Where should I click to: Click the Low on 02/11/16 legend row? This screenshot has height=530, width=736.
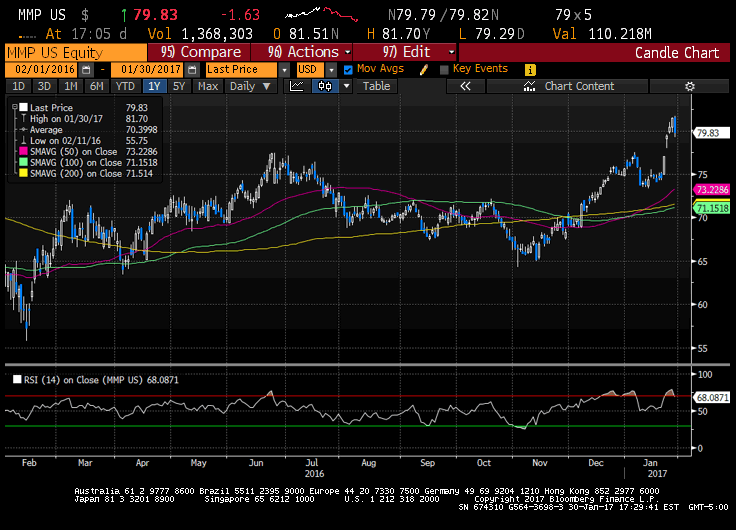click(84, 140)
